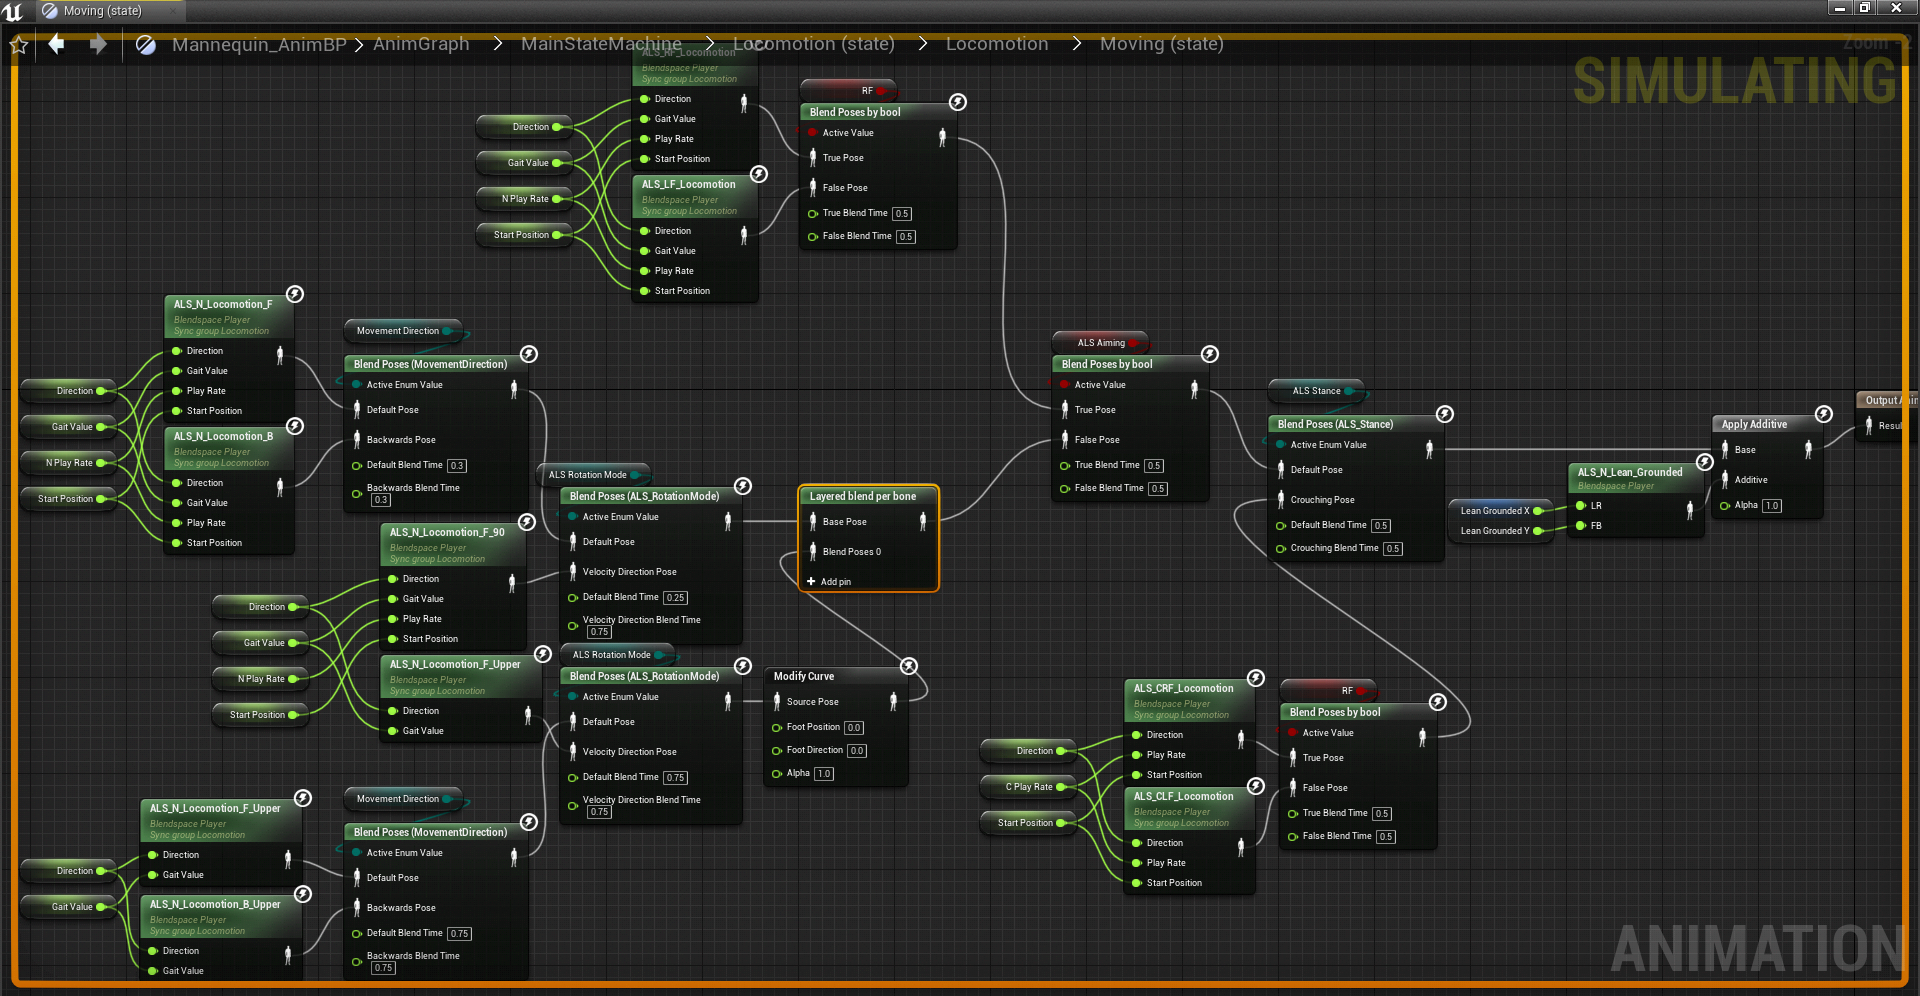Navigate to MainStateMachine breadcrumb
The height and width of the screenshot is (996, 1920).
tap(601, 44)
